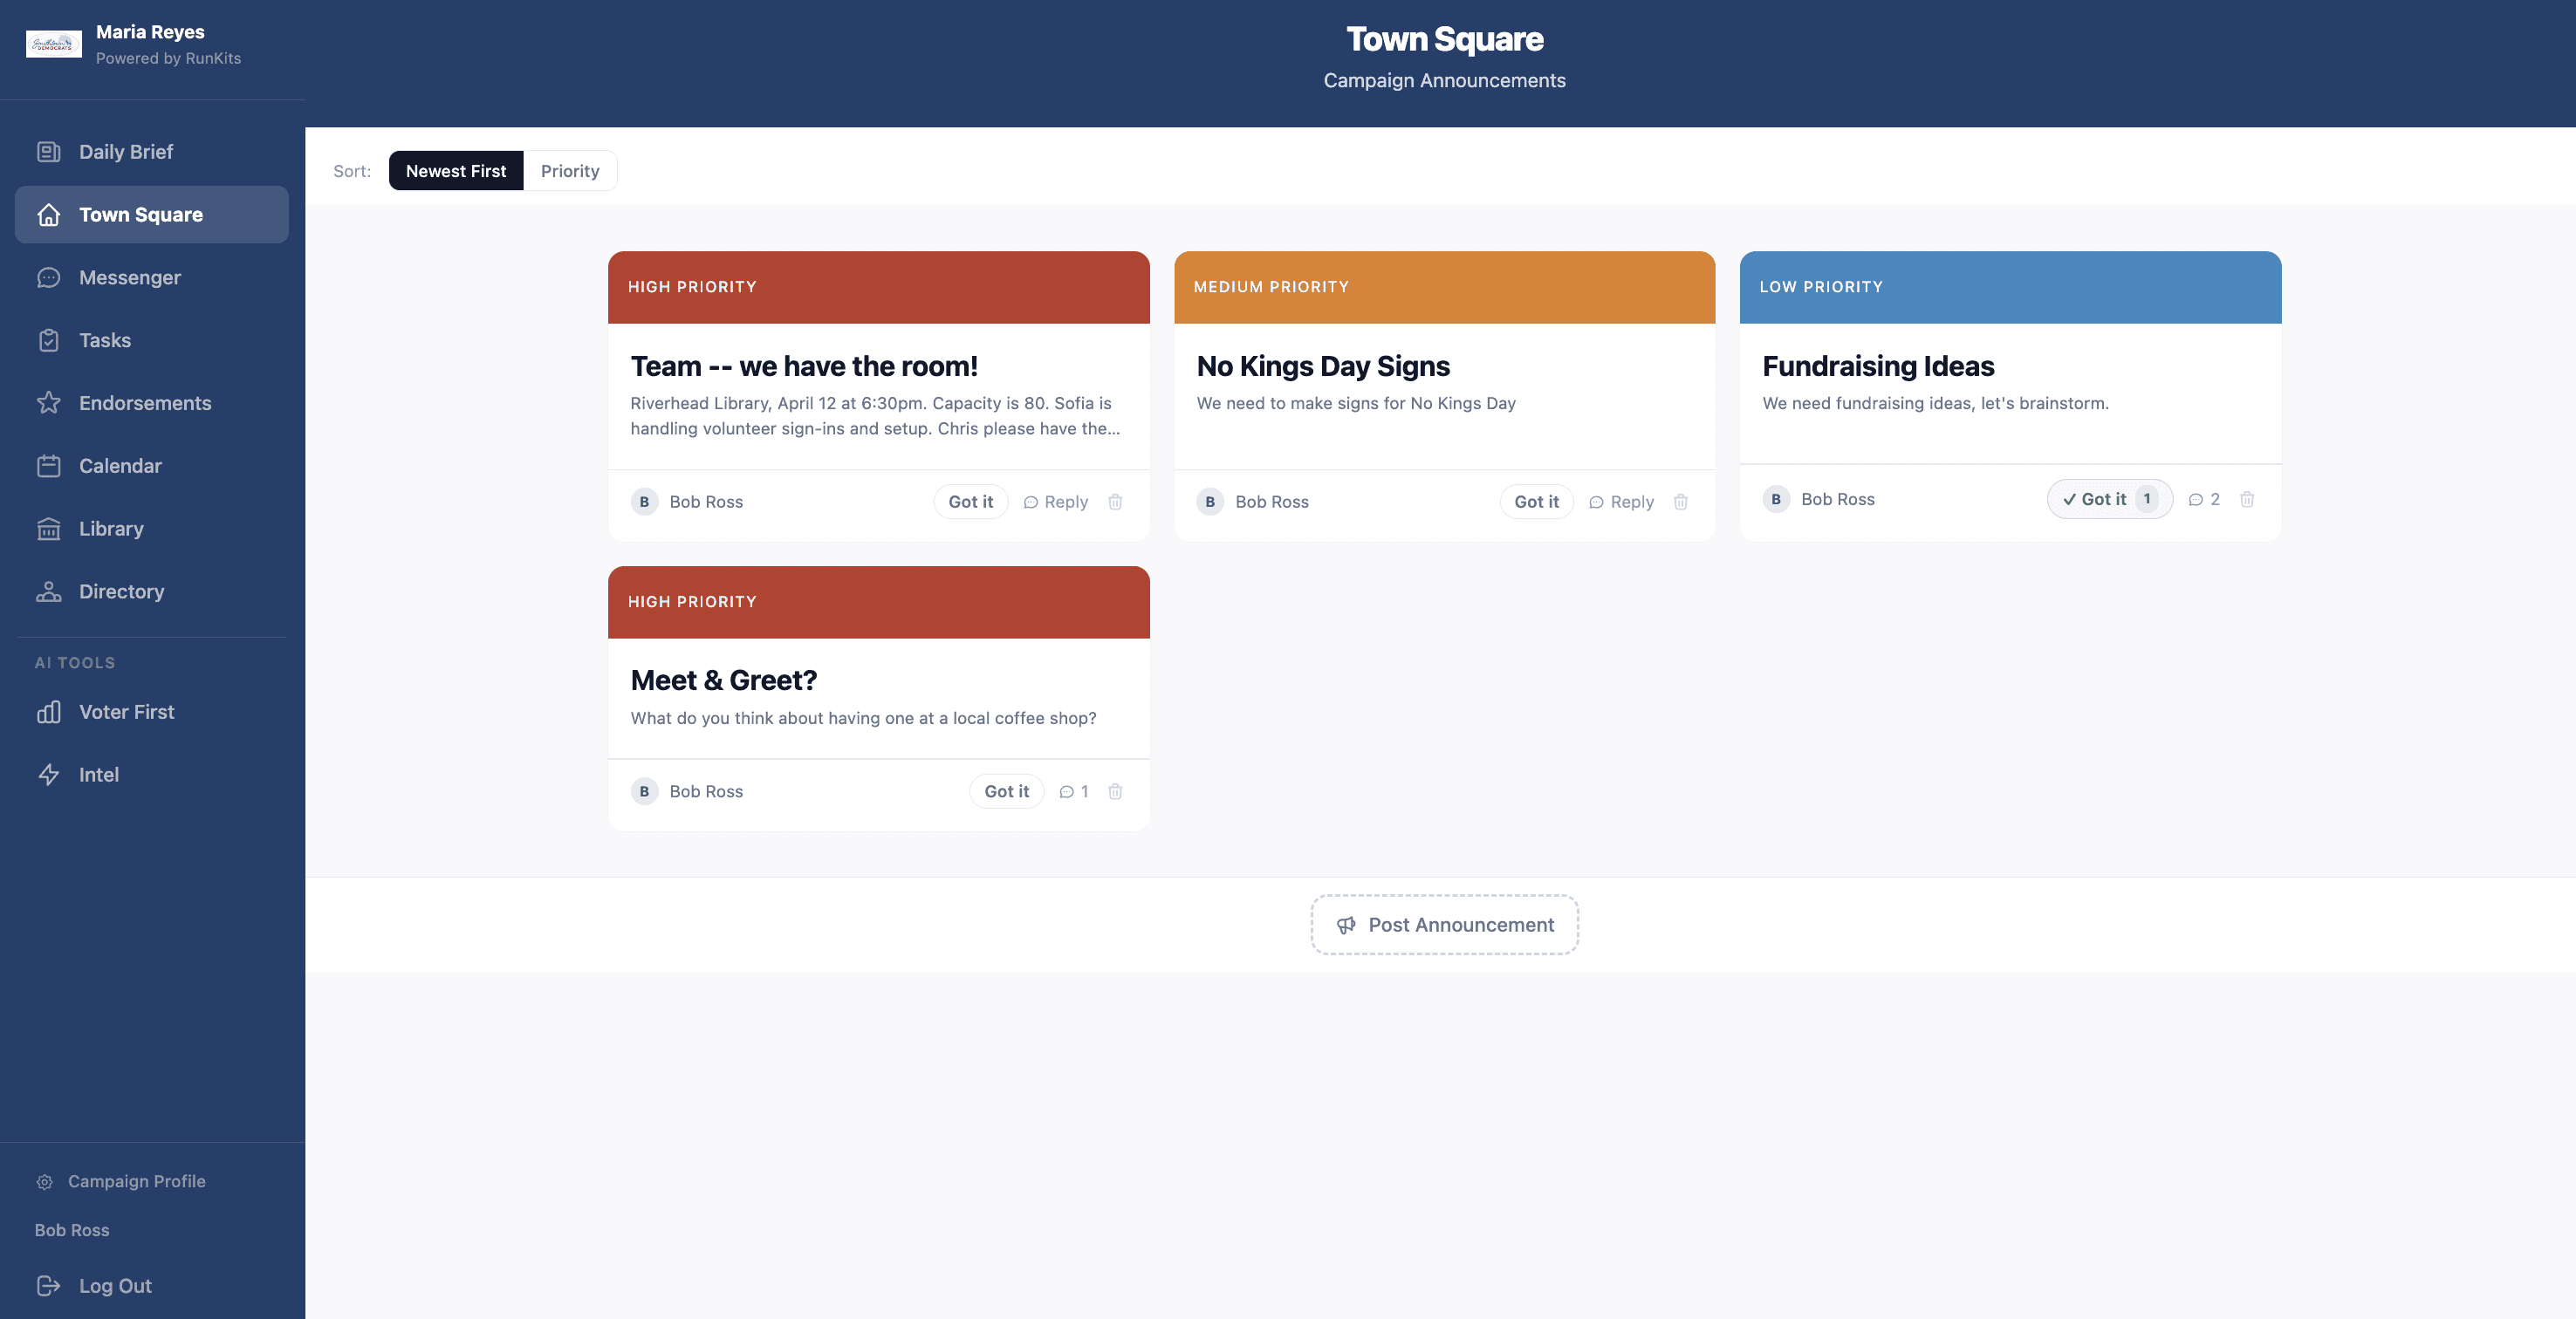Click the Bob Ross username in sidebar
This screenshot has height=1319, width=2576.
pyautogui.click(x=72, y=1231)
